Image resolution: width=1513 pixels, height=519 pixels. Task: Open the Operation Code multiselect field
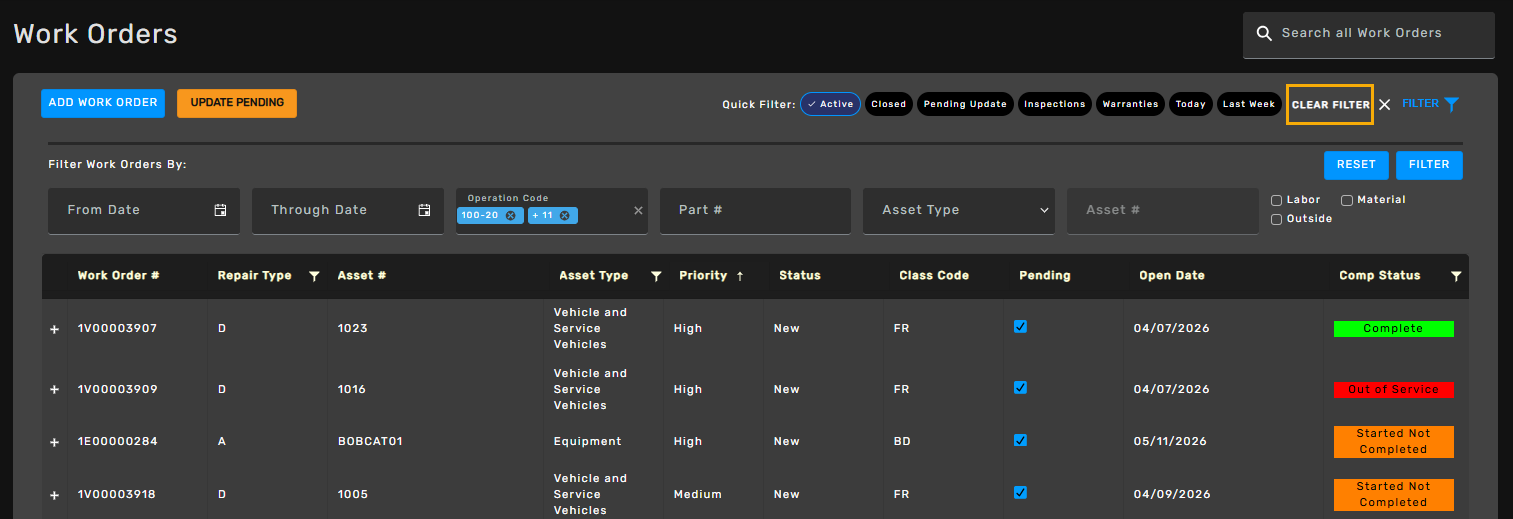(552, 211)
